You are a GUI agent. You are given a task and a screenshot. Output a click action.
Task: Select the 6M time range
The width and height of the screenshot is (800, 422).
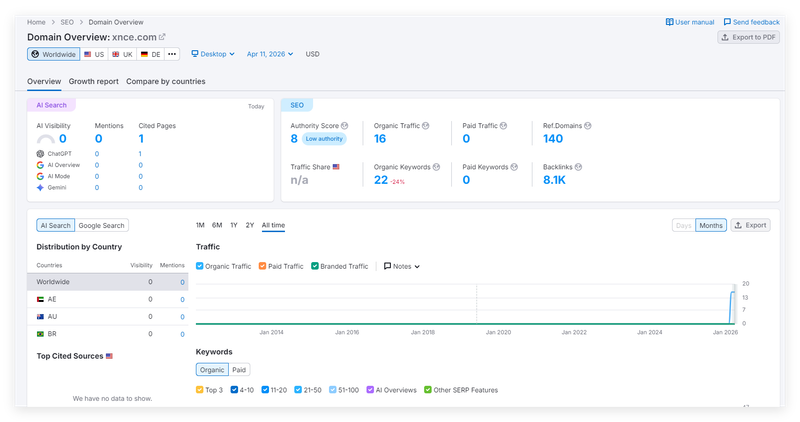pyautogui.click(x=217, y=225)
